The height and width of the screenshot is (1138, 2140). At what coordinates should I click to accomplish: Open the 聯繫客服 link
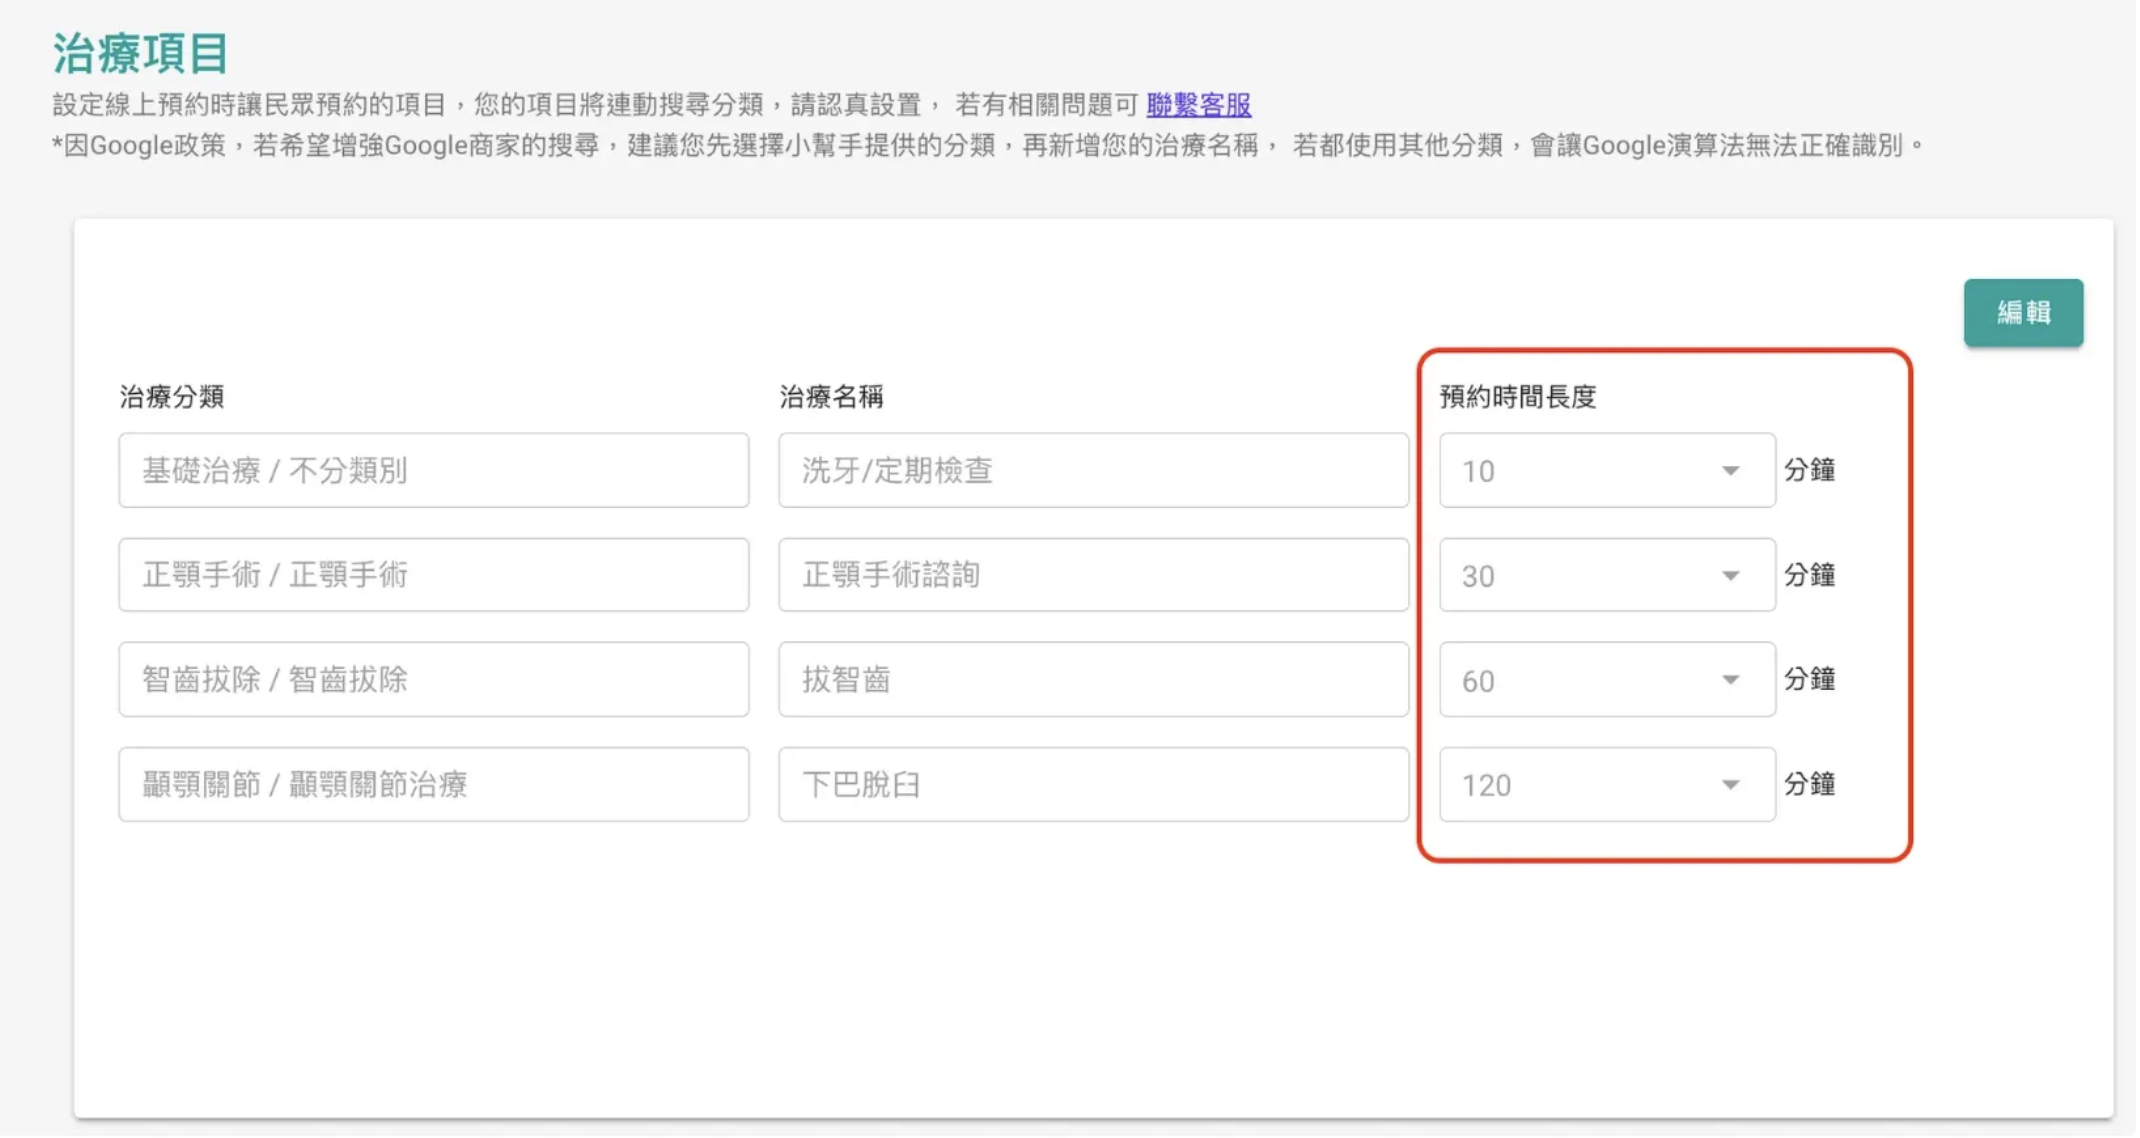(1199, 104)
